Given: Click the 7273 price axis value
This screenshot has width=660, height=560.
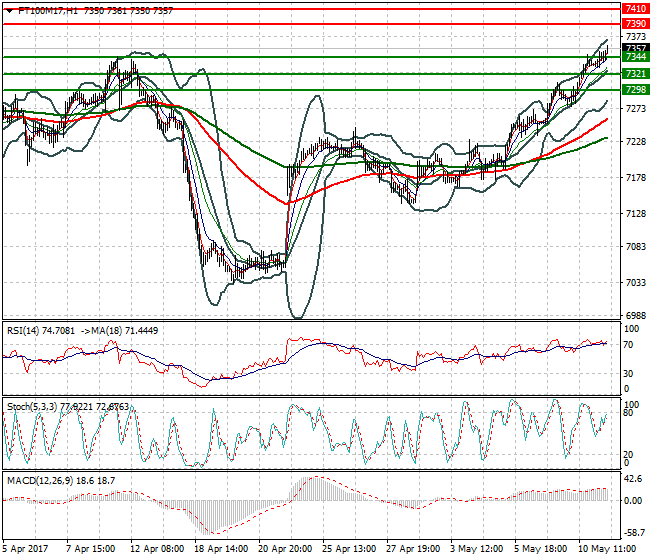Looking at the screenshot, I should point(636,109).
